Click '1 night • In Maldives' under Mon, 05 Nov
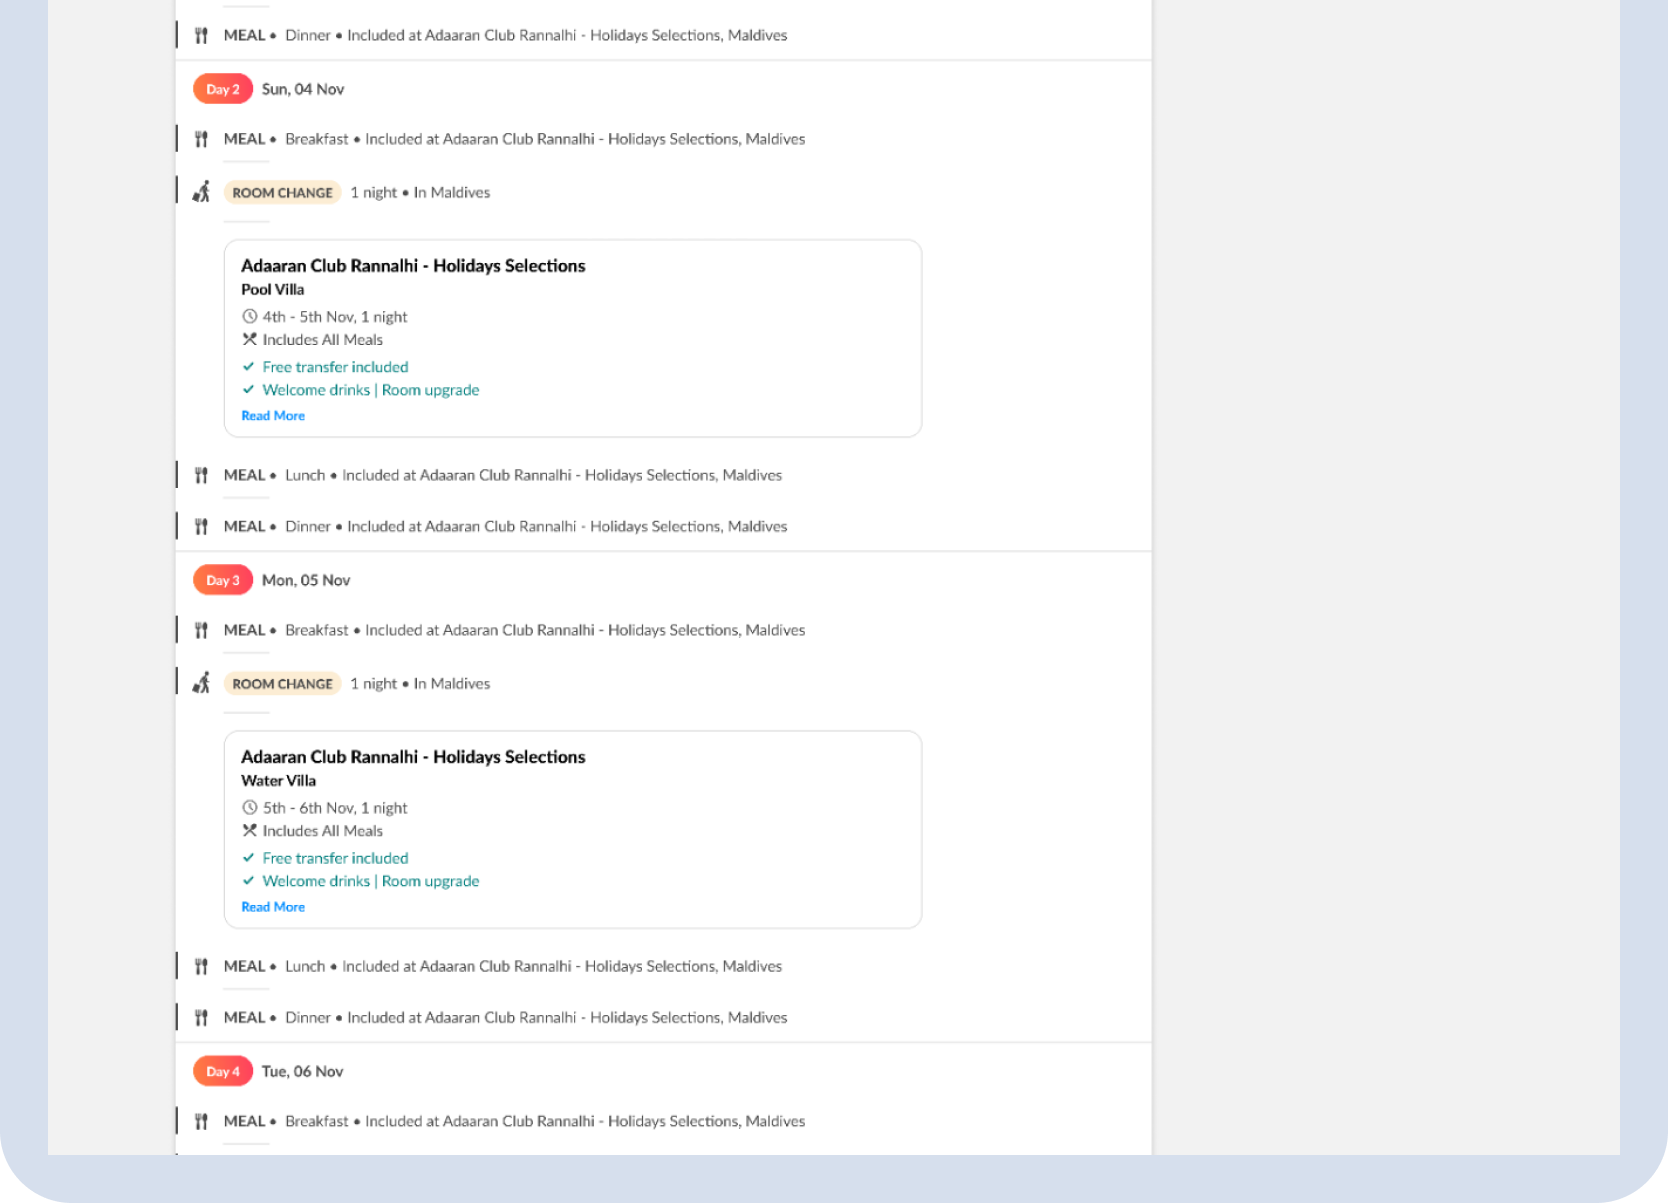The image size is (1668, 1203). [420, 683]
